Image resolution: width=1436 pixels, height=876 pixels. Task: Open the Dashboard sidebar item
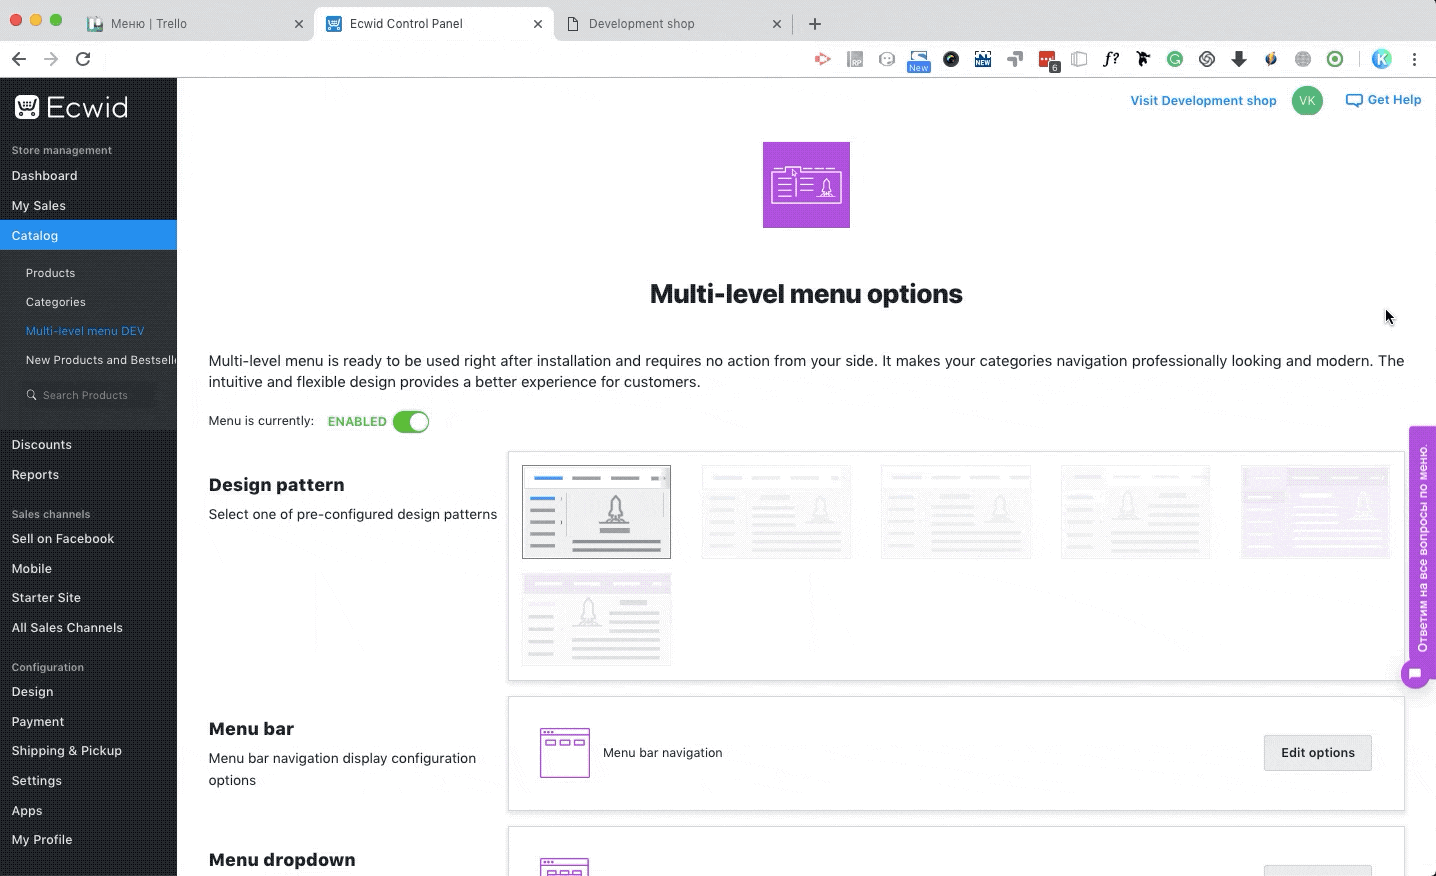(44, 176)
